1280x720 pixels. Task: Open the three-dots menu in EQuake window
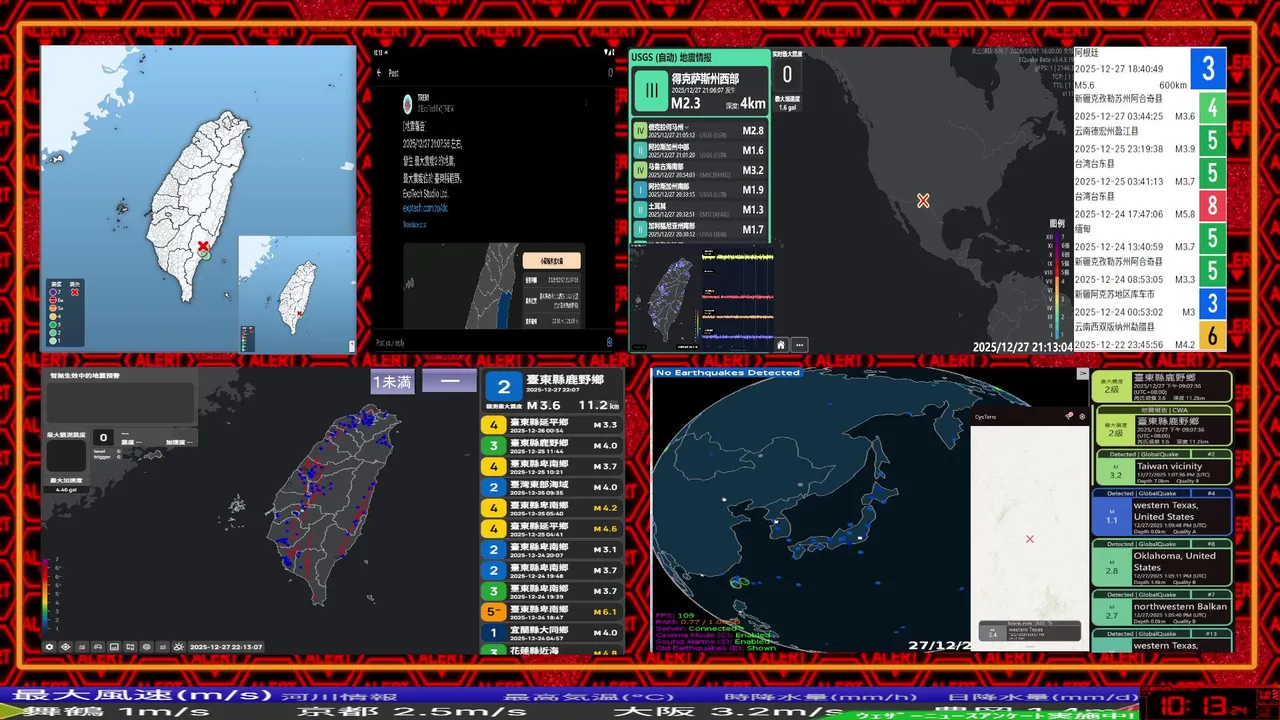(x=799, y=344)
